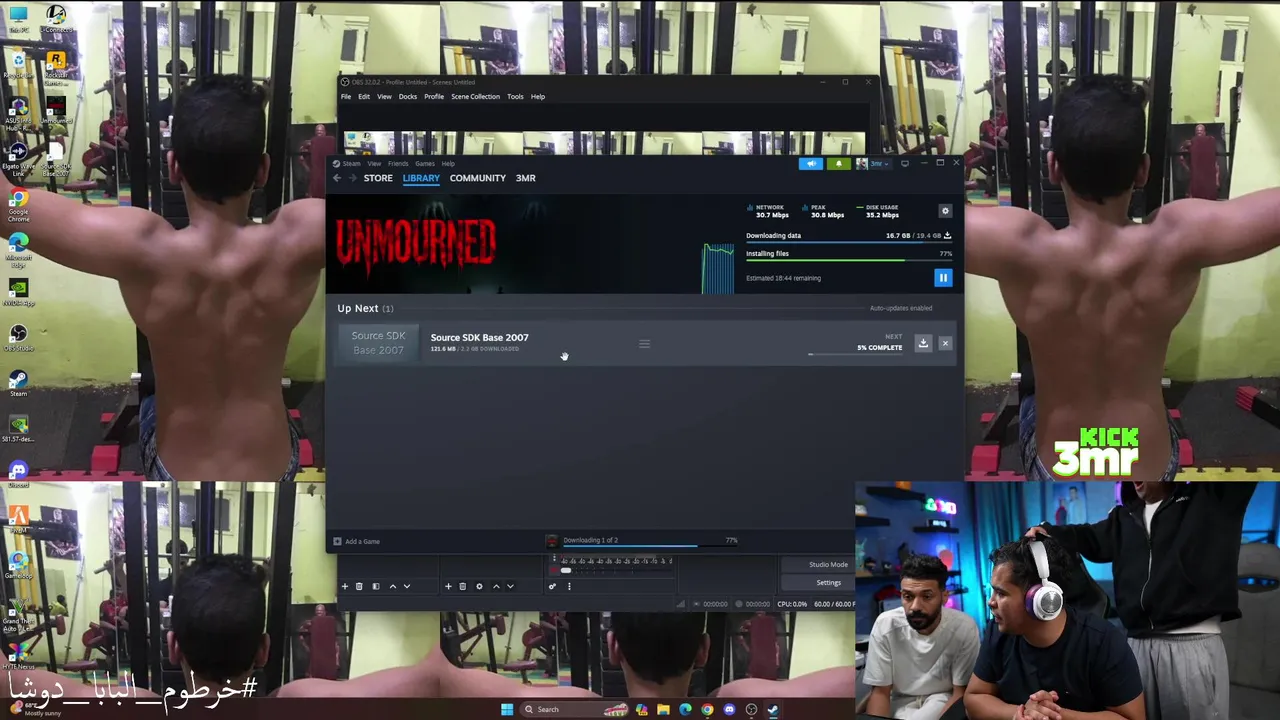Open the Tools menu in OBS
The width and height of the screenshot is (1280, 720).
point(515,97)
